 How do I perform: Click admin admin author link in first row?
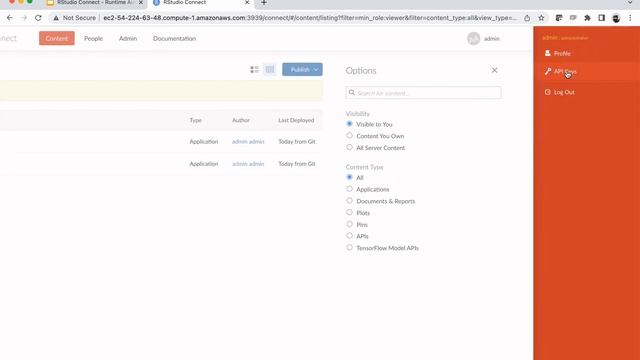point(248,142)
